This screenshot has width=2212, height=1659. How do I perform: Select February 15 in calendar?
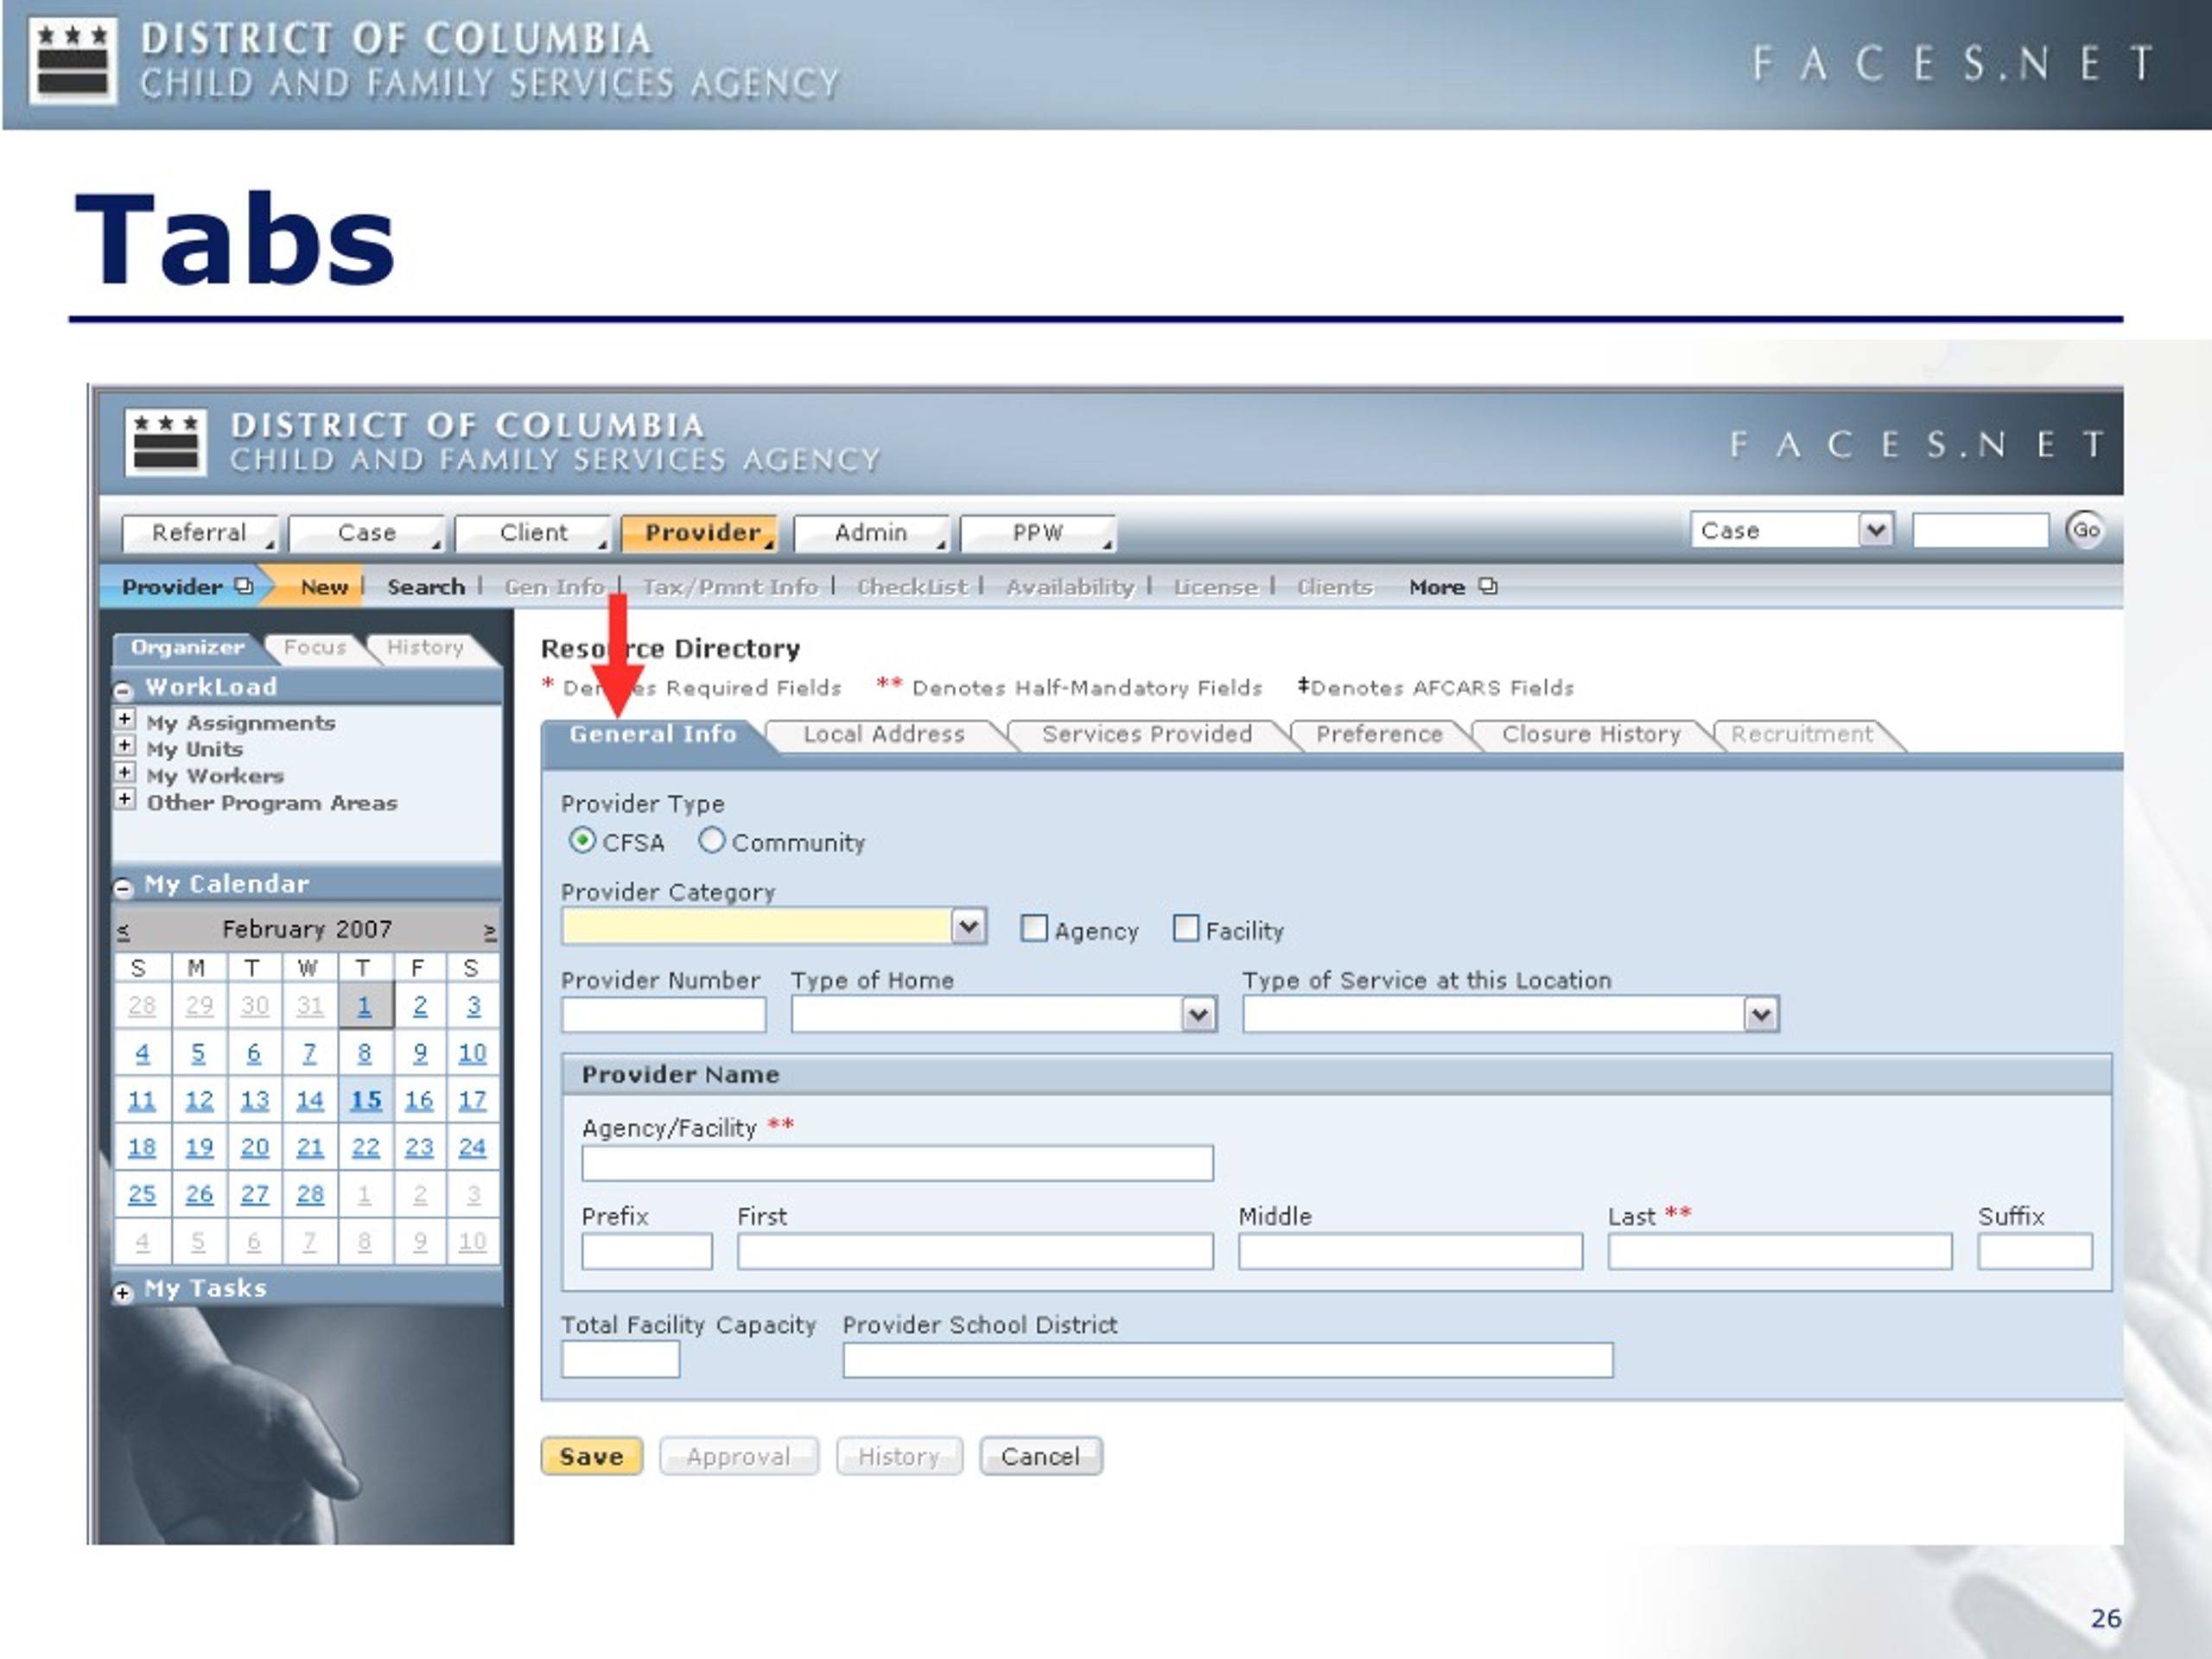click(366, 1100)
